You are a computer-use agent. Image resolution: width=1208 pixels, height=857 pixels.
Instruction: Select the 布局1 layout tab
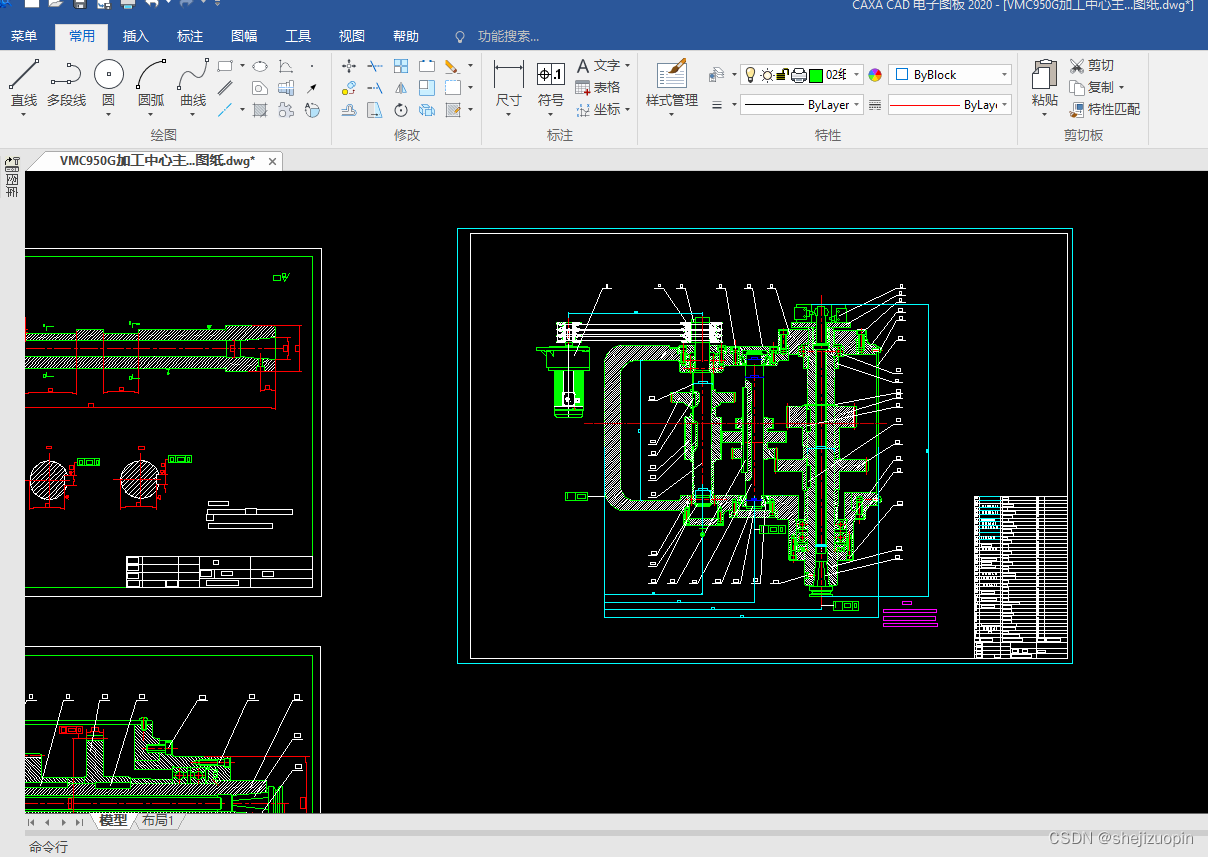[x=157, y=821]
